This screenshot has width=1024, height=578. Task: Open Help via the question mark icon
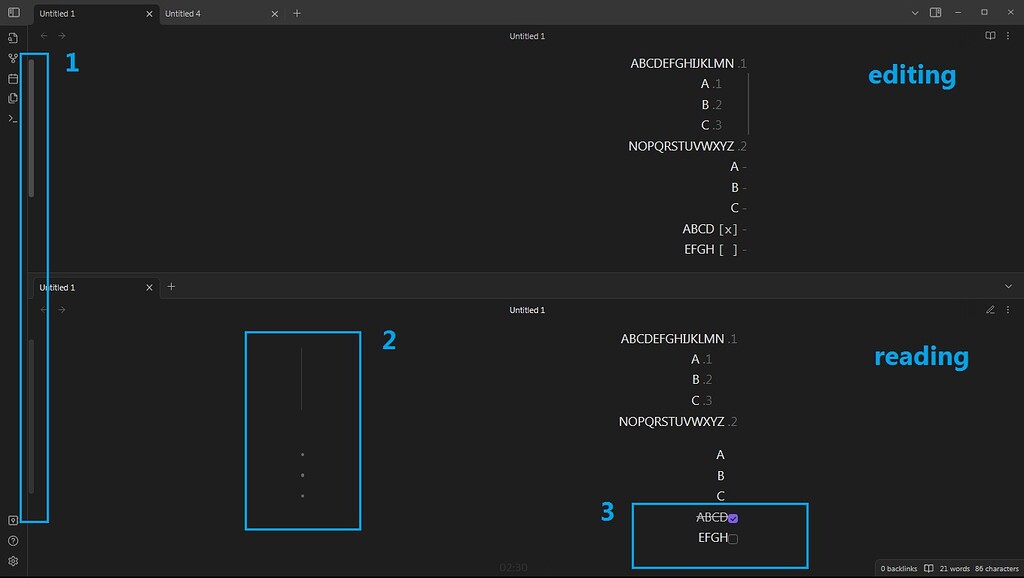pyautogui.click(x=12, y=540)
